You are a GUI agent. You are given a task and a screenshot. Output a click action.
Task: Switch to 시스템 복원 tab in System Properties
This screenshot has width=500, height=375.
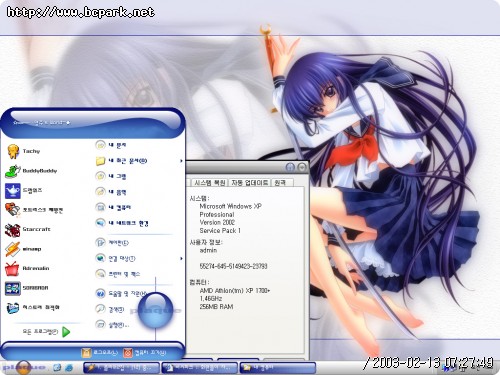[210, 183]
